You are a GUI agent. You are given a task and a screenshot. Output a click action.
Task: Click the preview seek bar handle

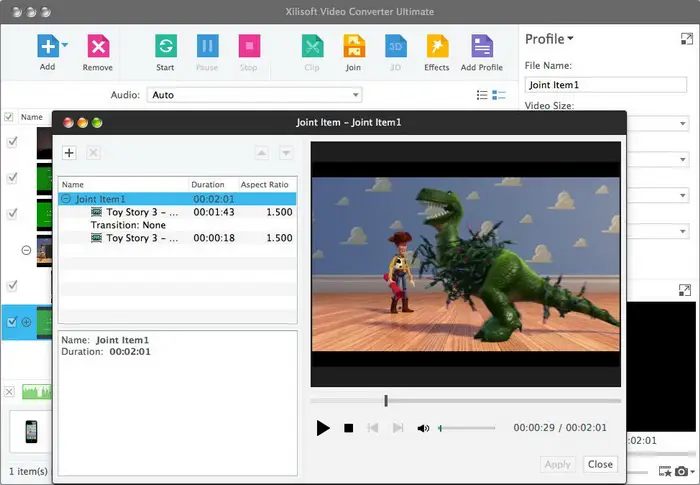386,401
